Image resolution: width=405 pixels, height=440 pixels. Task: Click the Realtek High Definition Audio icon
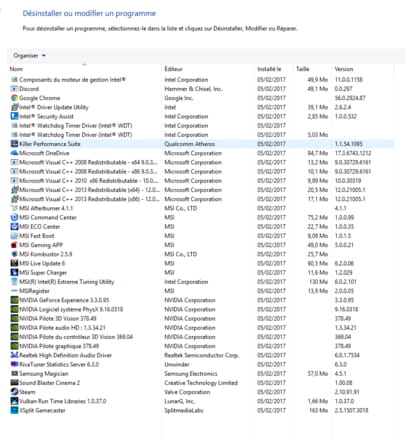pos(14,355)
